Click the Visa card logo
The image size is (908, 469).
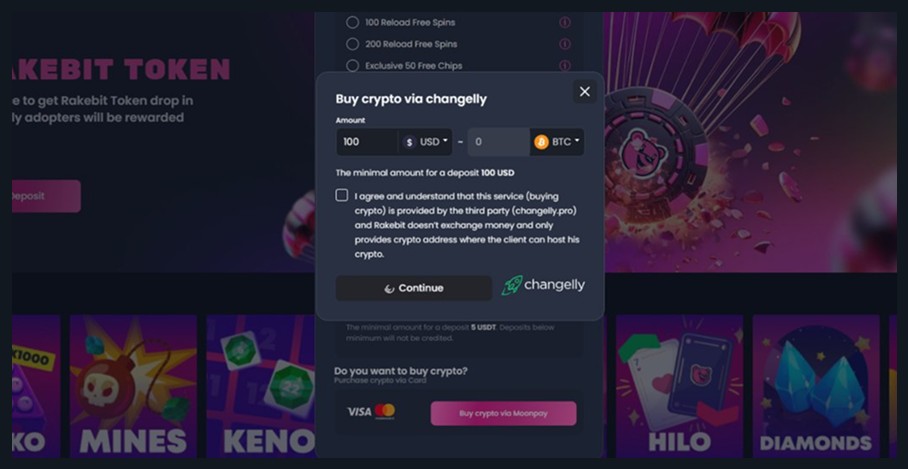359,412
